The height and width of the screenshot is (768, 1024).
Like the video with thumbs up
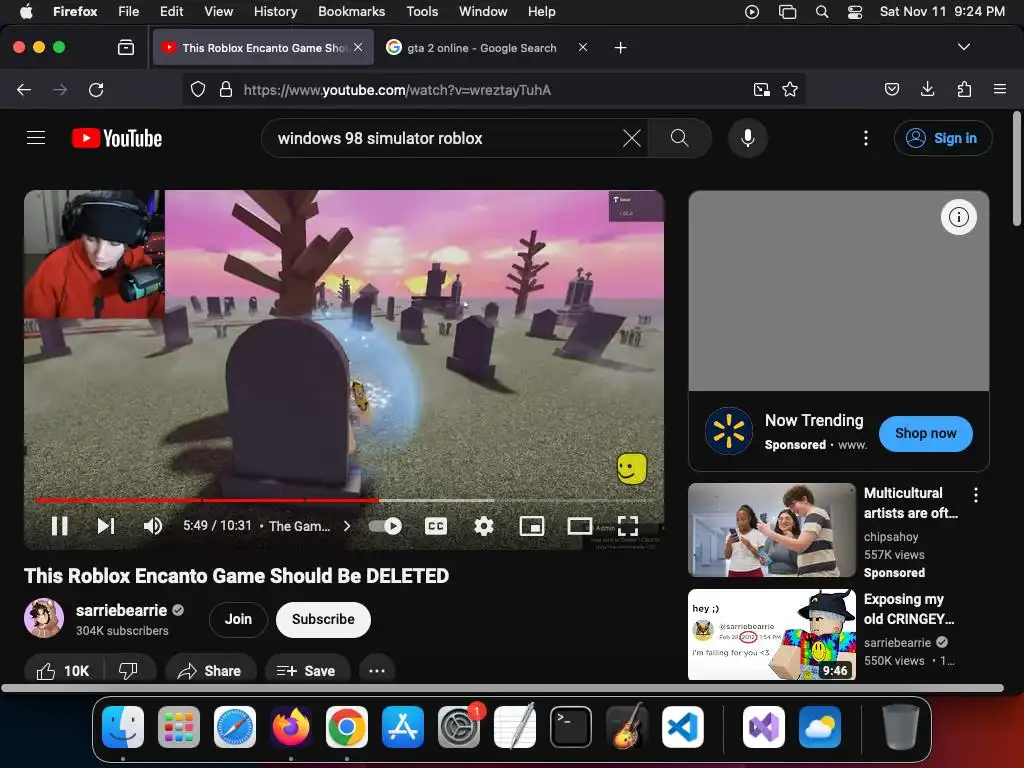[63, 671]
